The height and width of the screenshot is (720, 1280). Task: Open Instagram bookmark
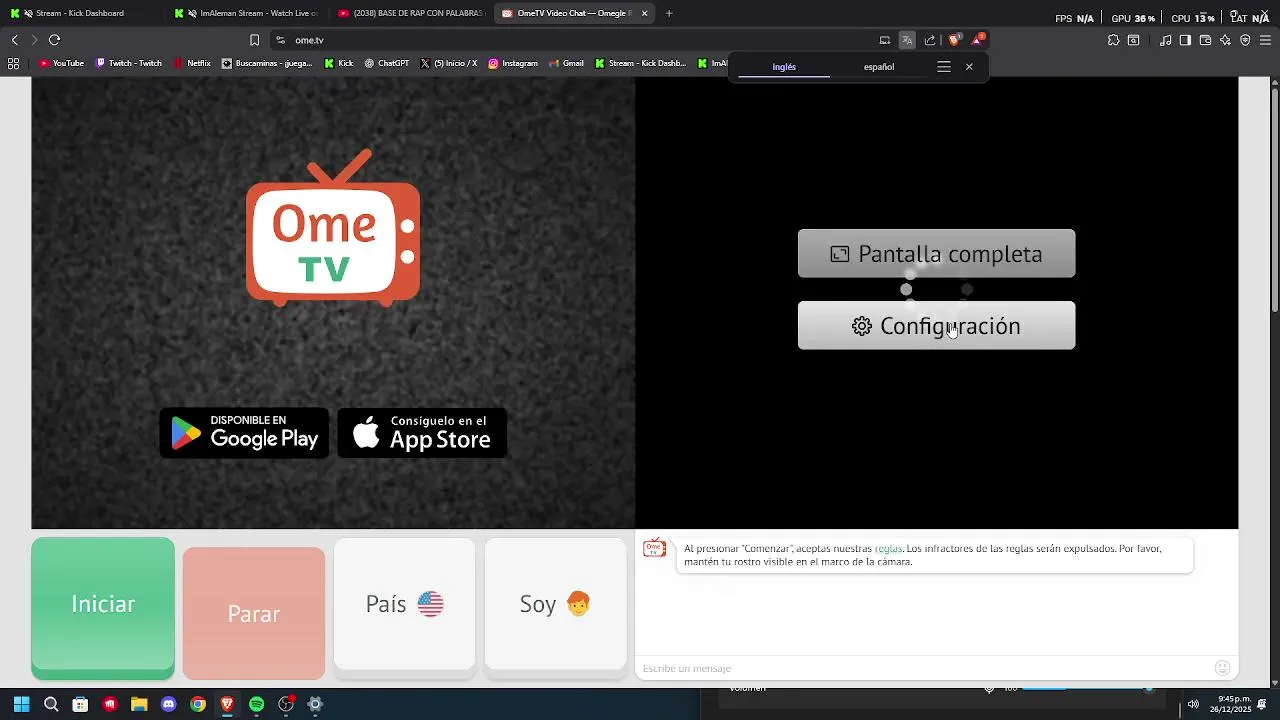point(513,63)
